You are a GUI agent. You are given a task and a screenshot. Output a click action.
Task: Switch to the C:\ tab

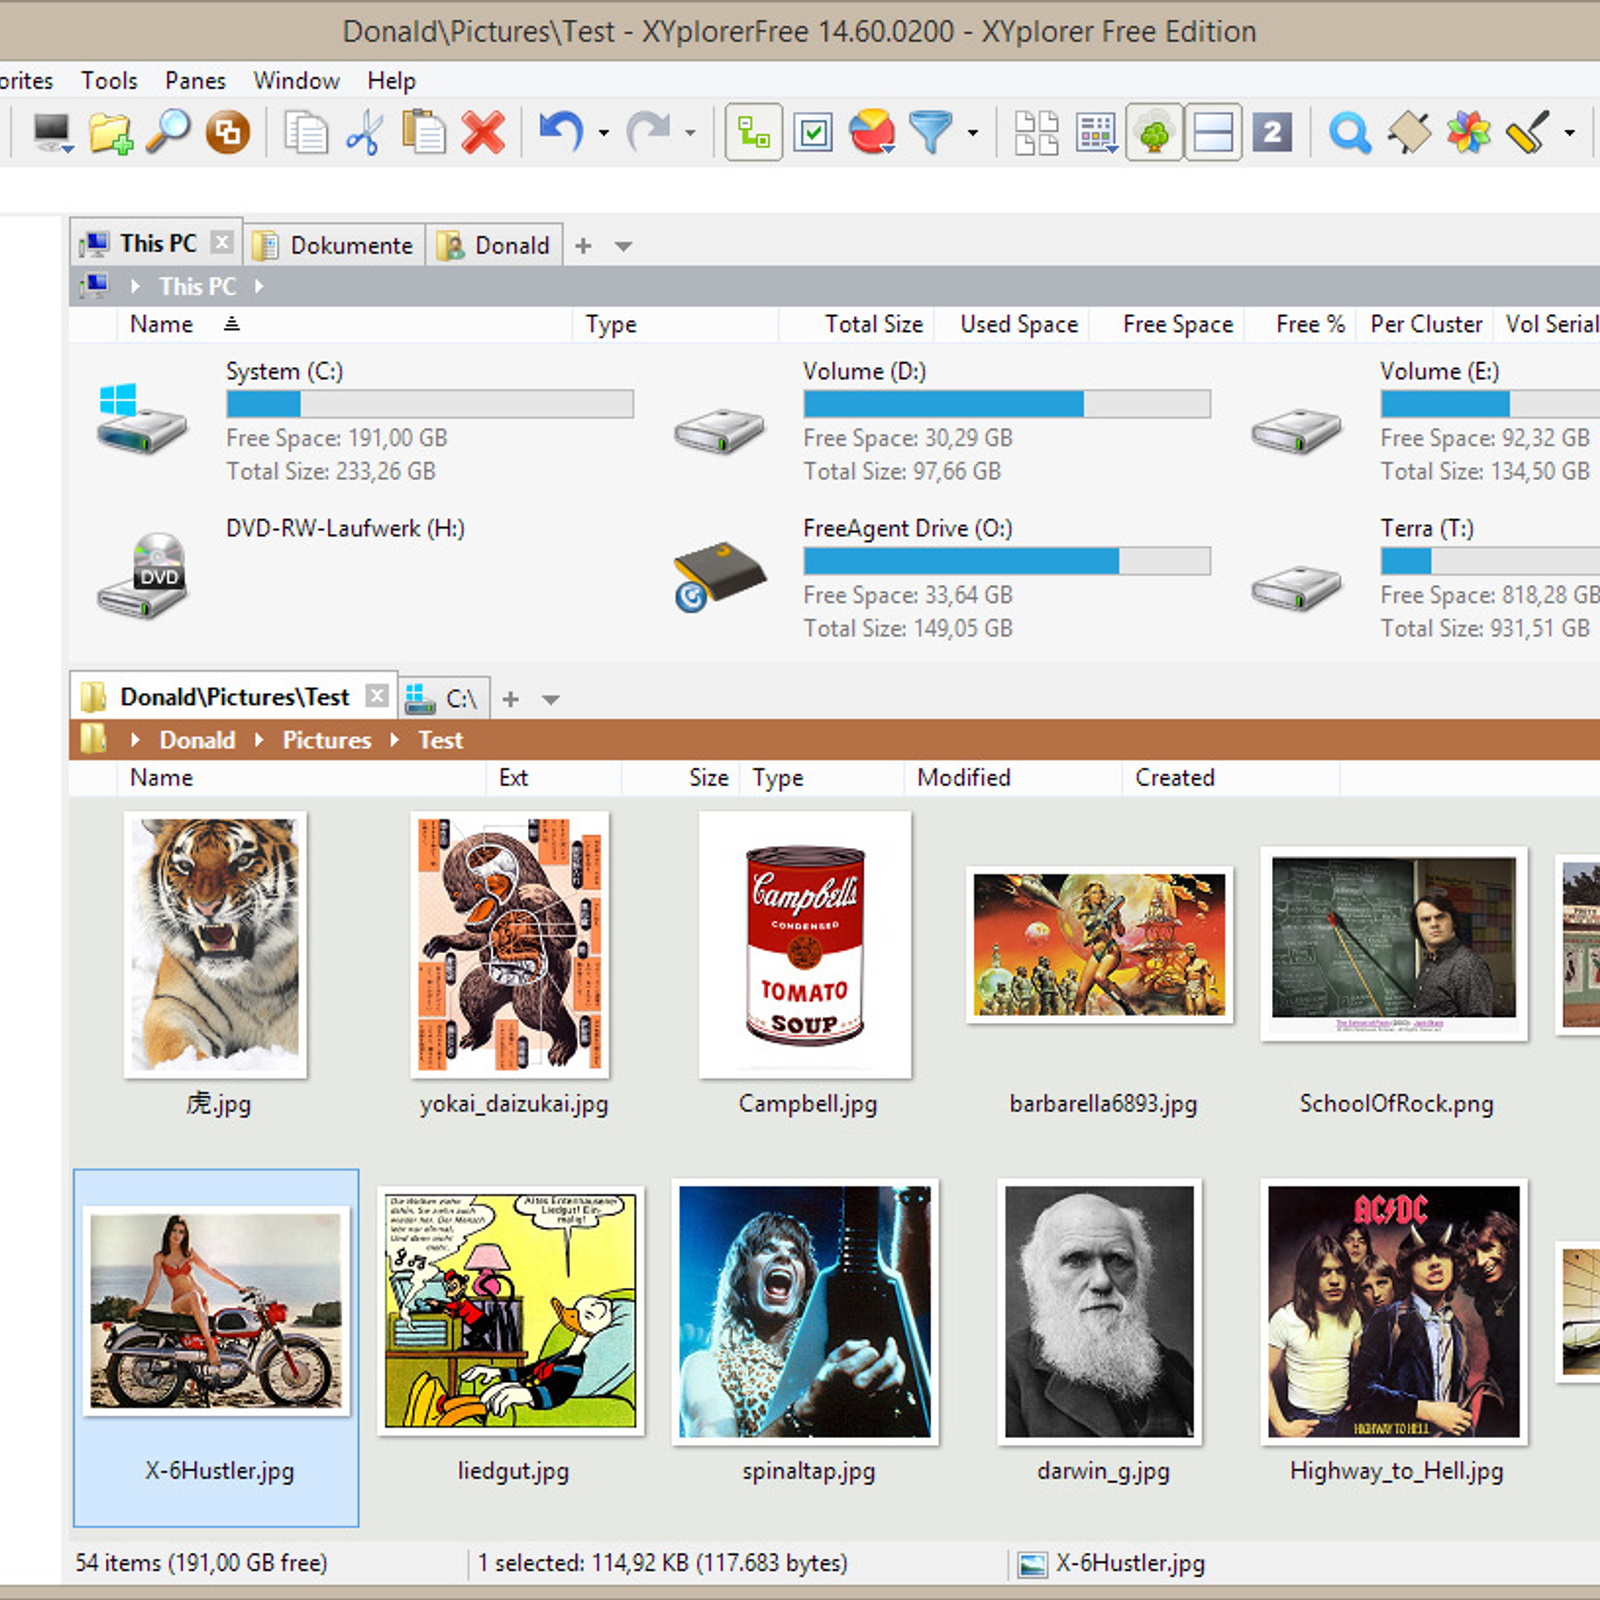click(x=444, y=698)
